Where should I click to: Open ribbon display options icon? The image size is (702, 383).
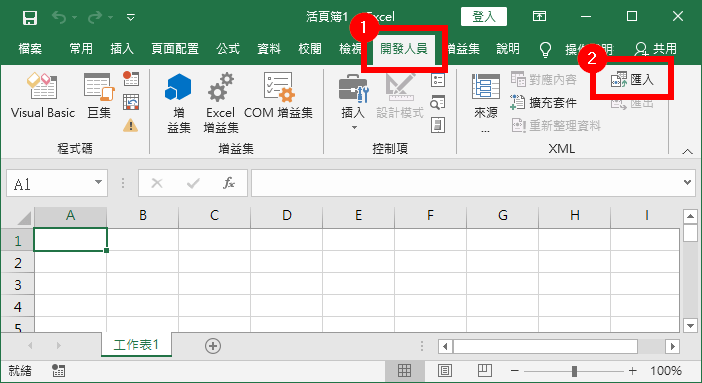pos(539,17)
